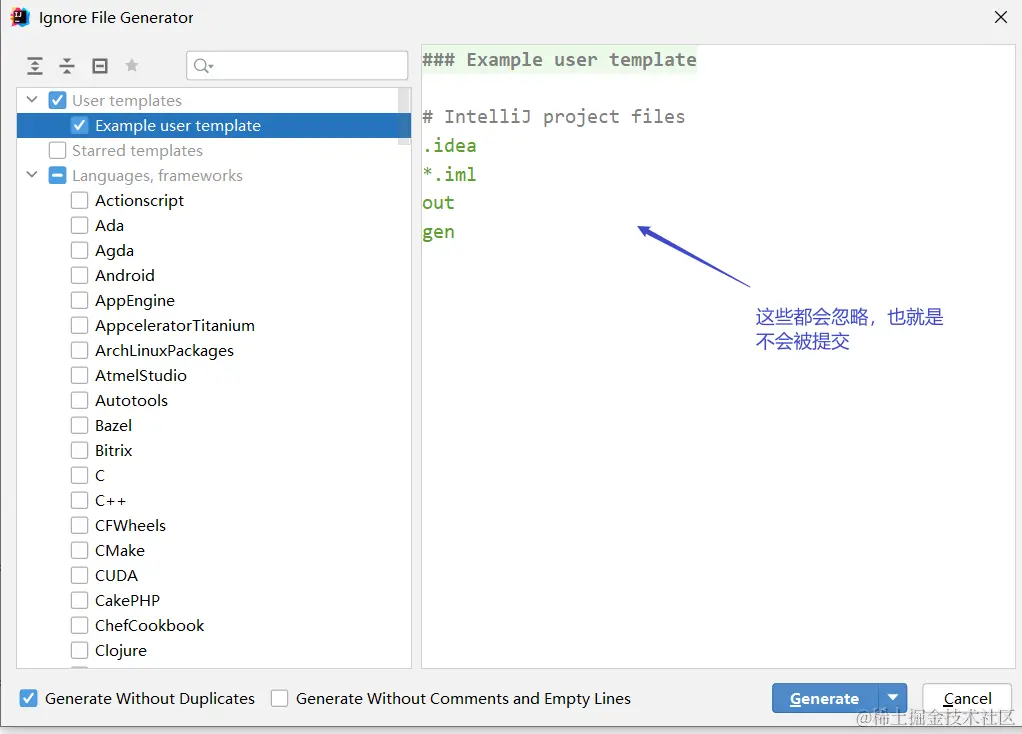Screen dimensions: 1022x734
Task: Select the Starred templates row label
Action: click(138, 151)
